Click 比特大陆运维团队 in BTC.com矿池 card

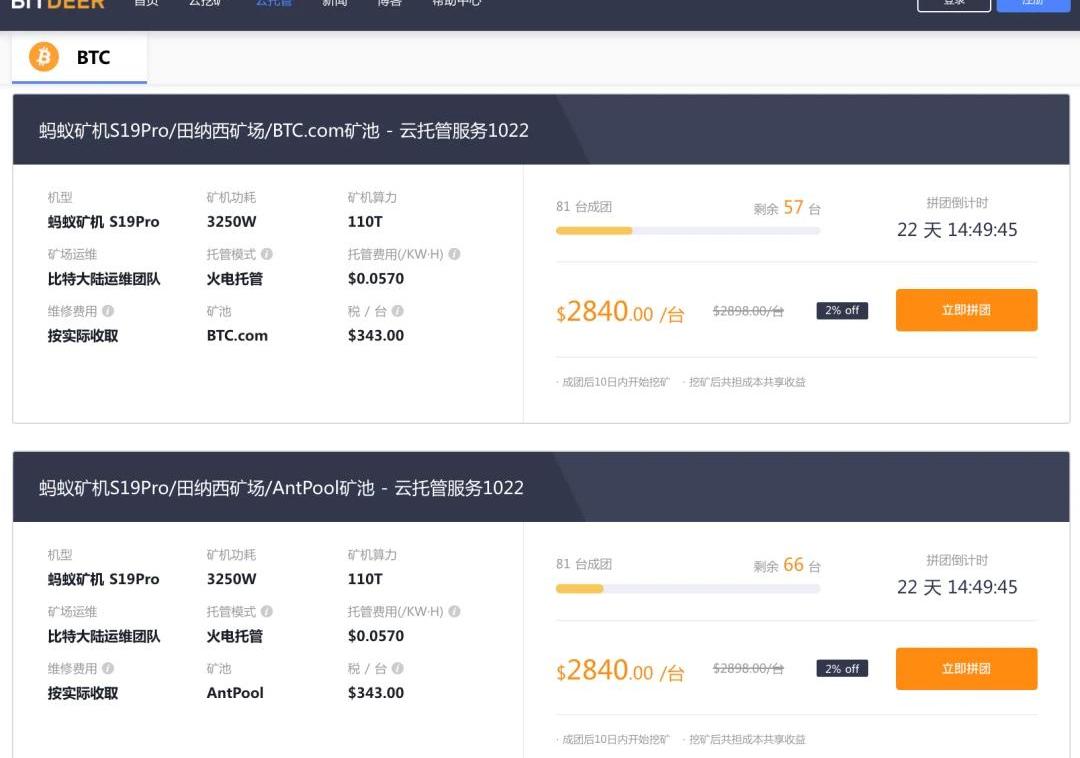pos(104,279)
